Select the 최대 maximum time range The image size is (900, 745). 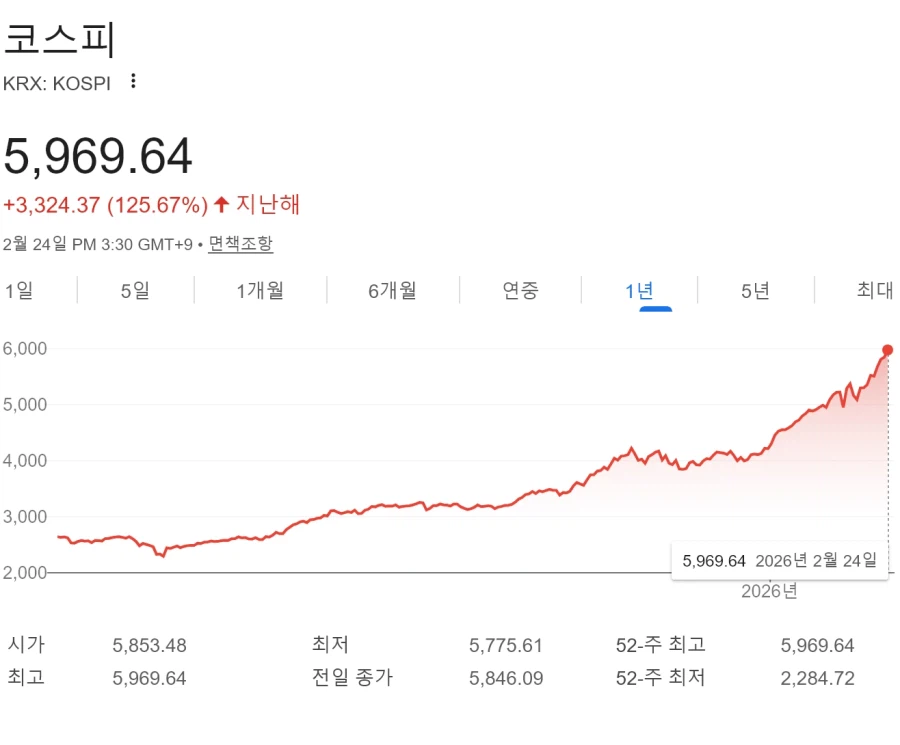coord(874,290)
